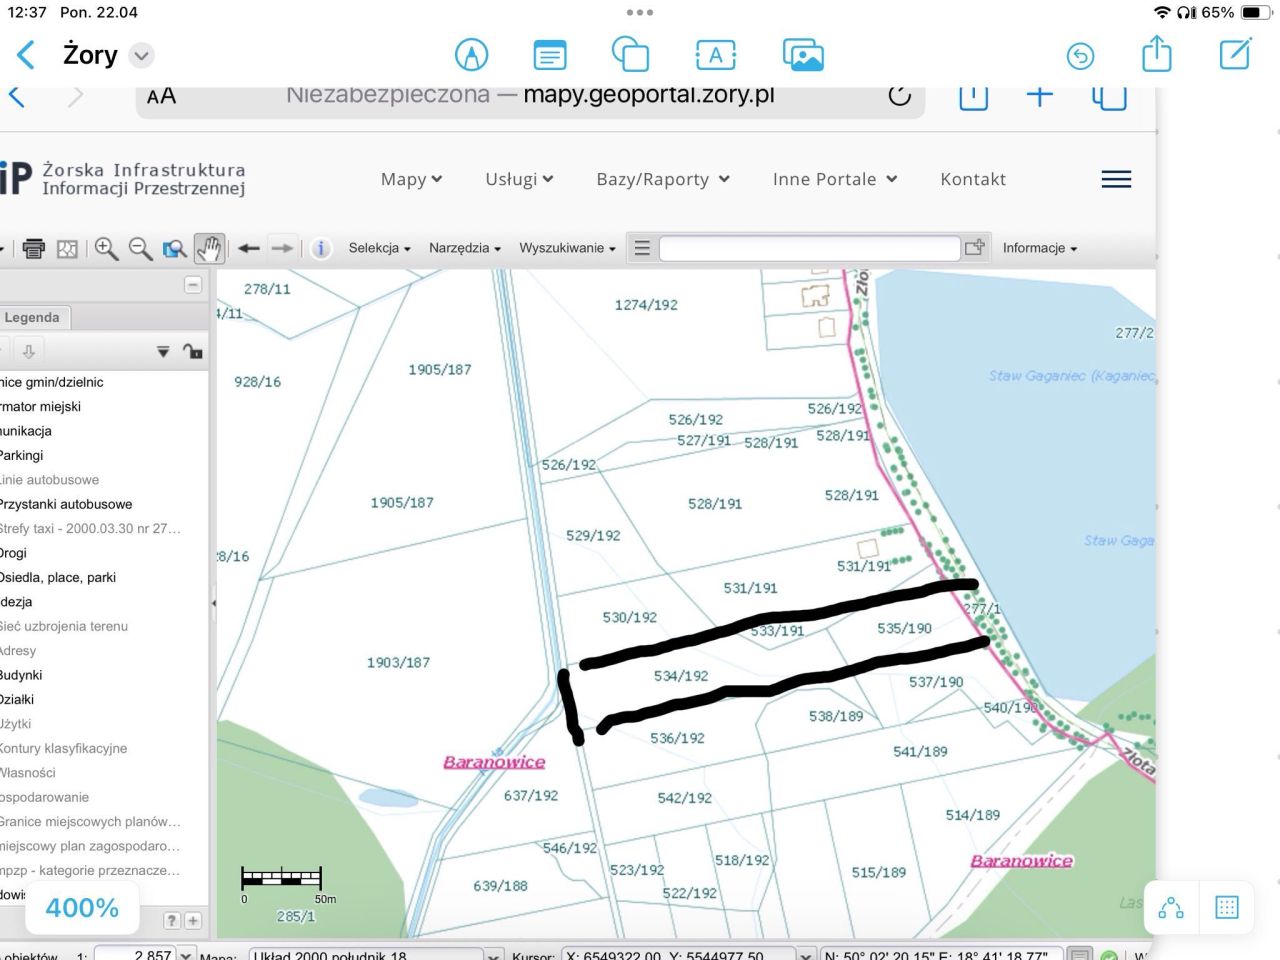Open the note text-format icon
The image size is (1280, 960).
pyautogui.click(x=549, y=55)
